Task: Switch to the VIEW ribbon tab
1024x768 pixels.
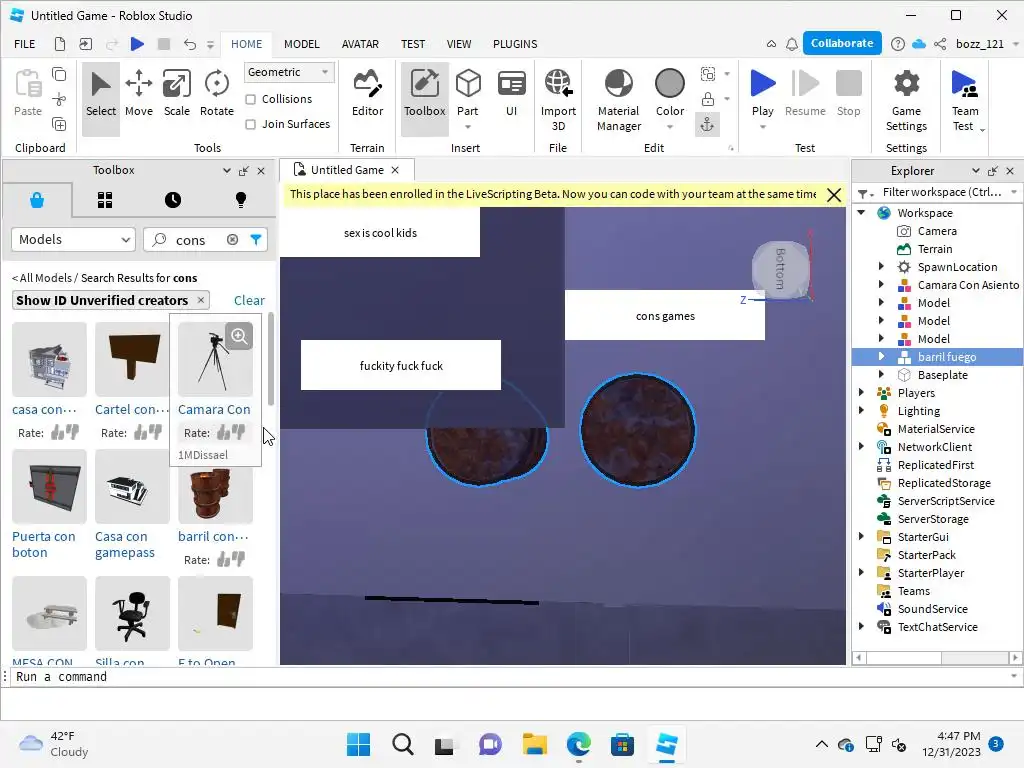Action: (458, 44)
